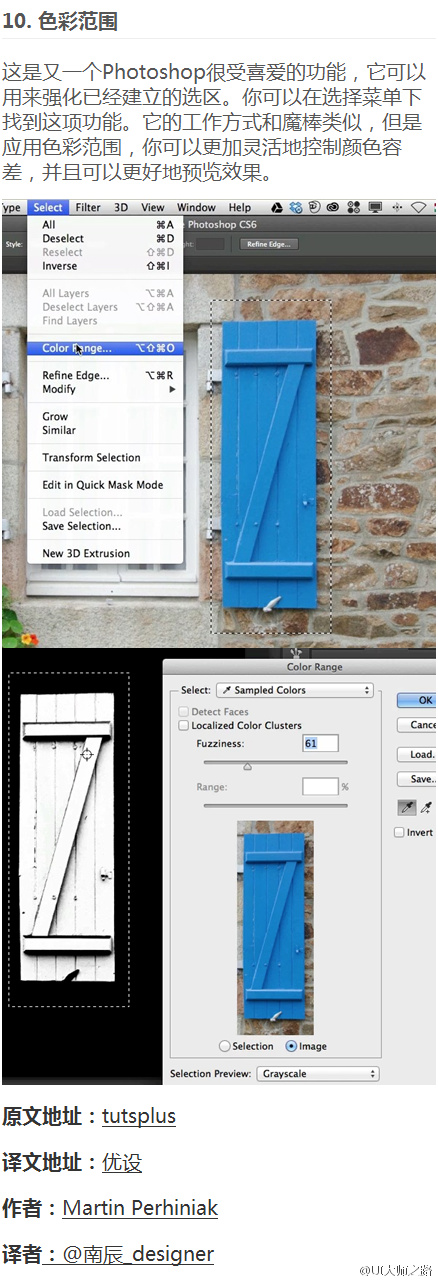
Task: Click the Creative Cloud icon in menu bar
Action: (333, 208)
